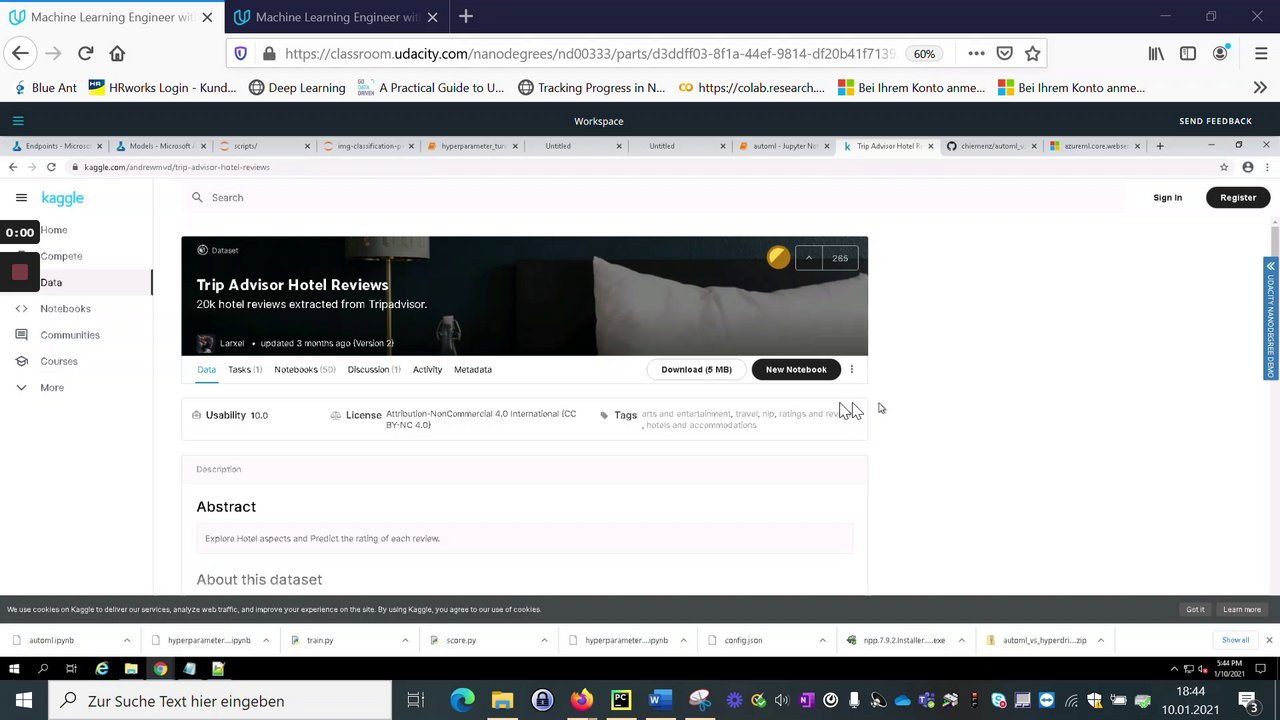
Task: Click Send Feedback in the workspace header
Action: point(1215,121)
